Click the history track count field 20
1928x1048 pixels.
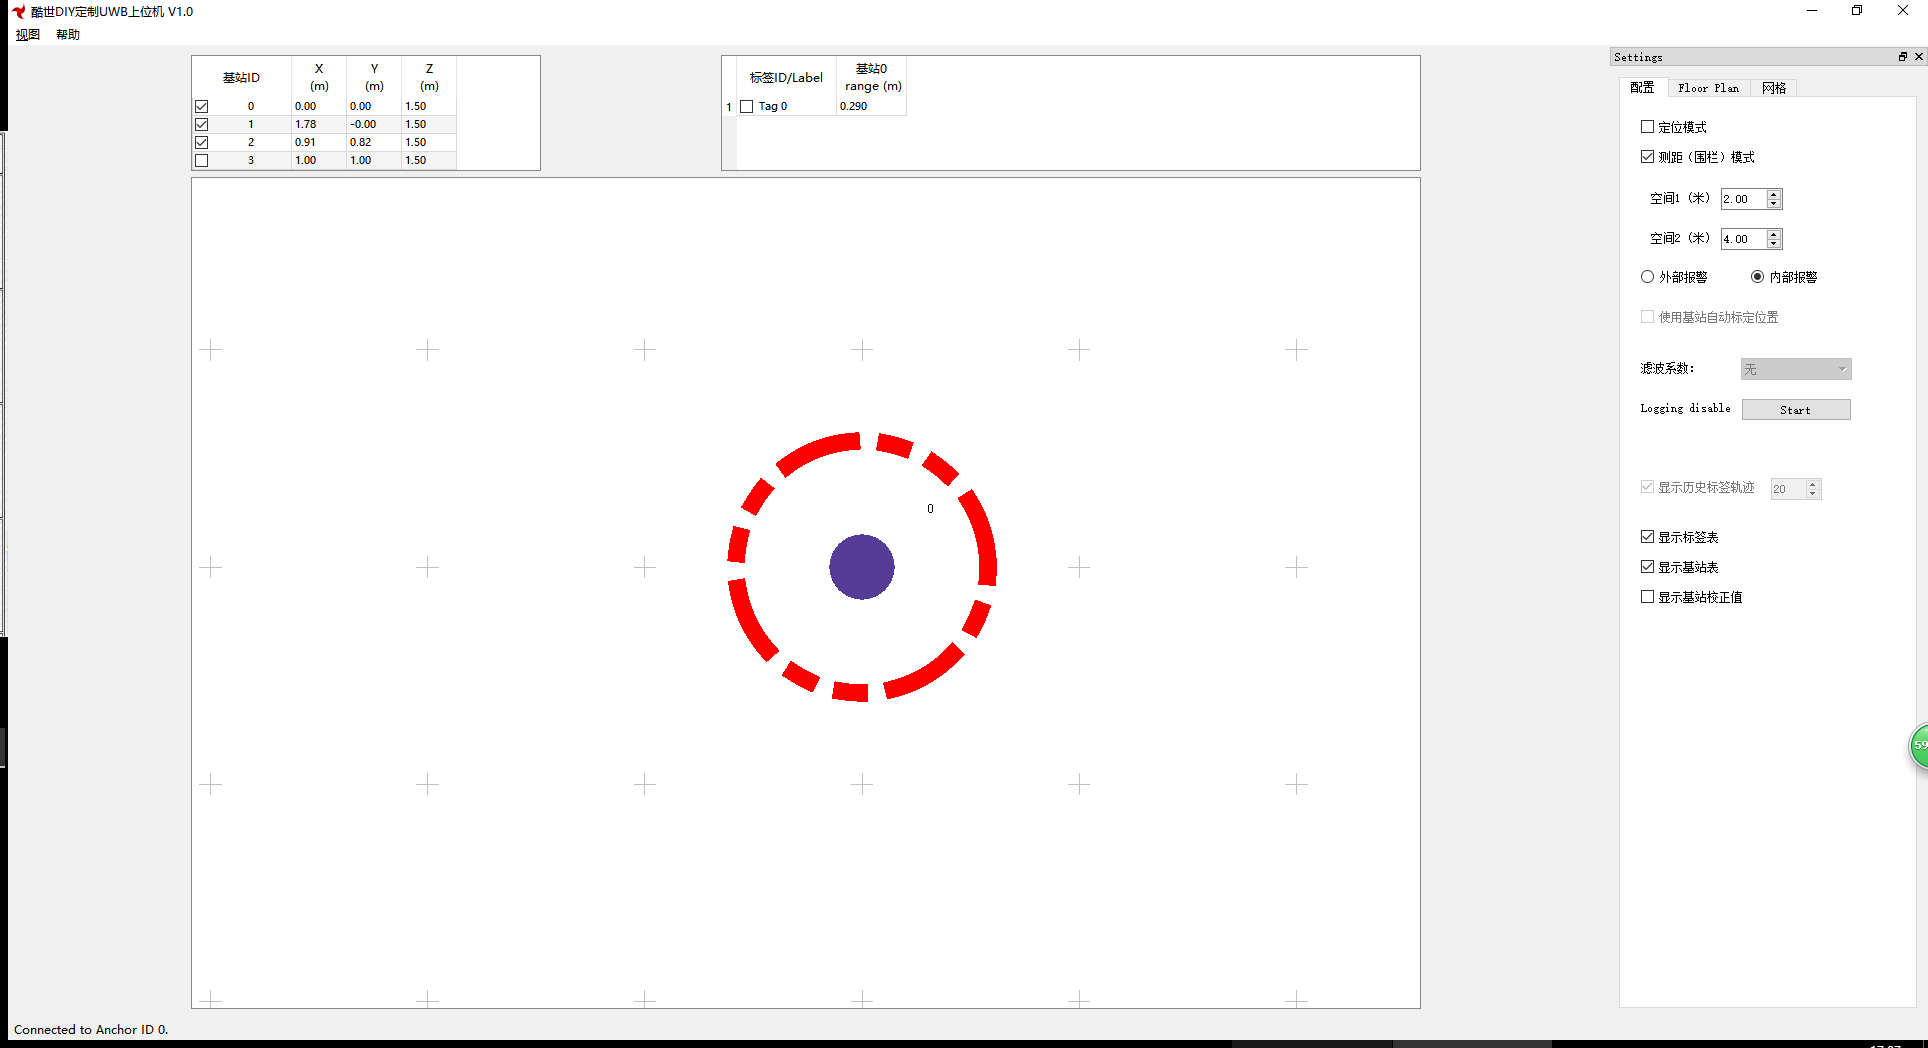(1787, 489)
